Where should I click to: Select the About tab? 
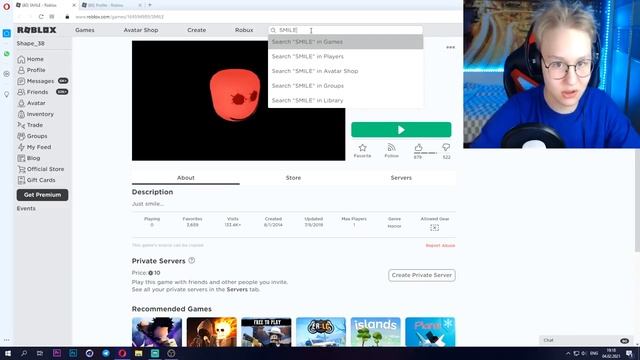pyautogui.click(x=186, y=178)
